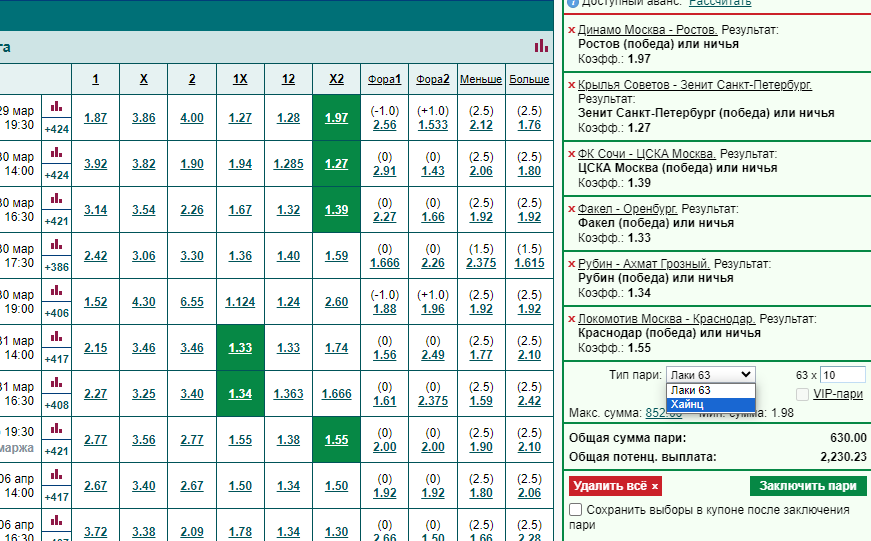This screenshot has width=871, height=541.
Task: Open the Динамо Москва - Ростов match link
Action: pyautogui.click(x=648, y=30)
